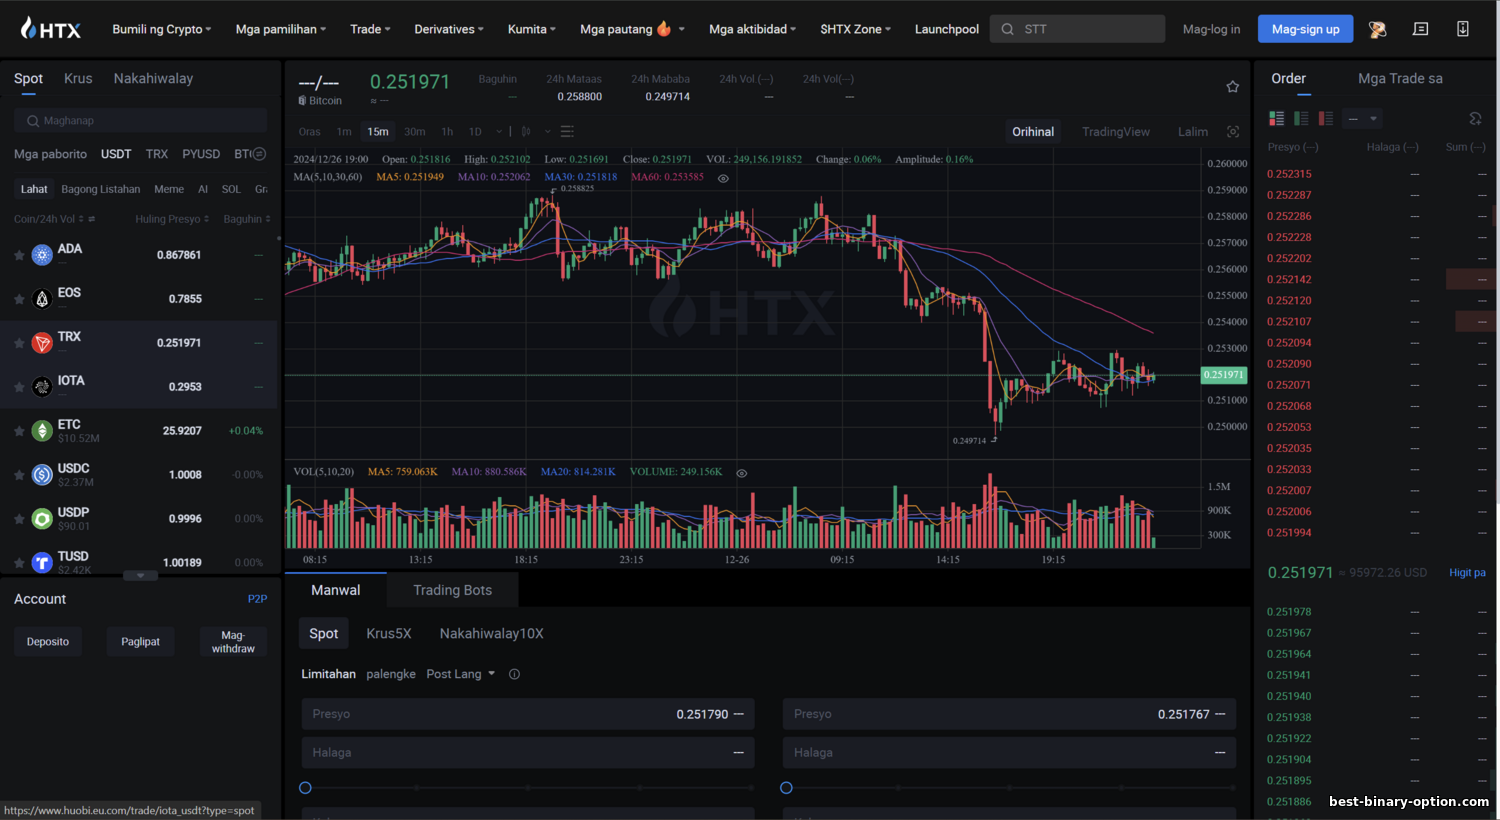Toggle volume indicator visibility eye icon
This screenshot has height=820, width=1500.
[x=742, y=473]
